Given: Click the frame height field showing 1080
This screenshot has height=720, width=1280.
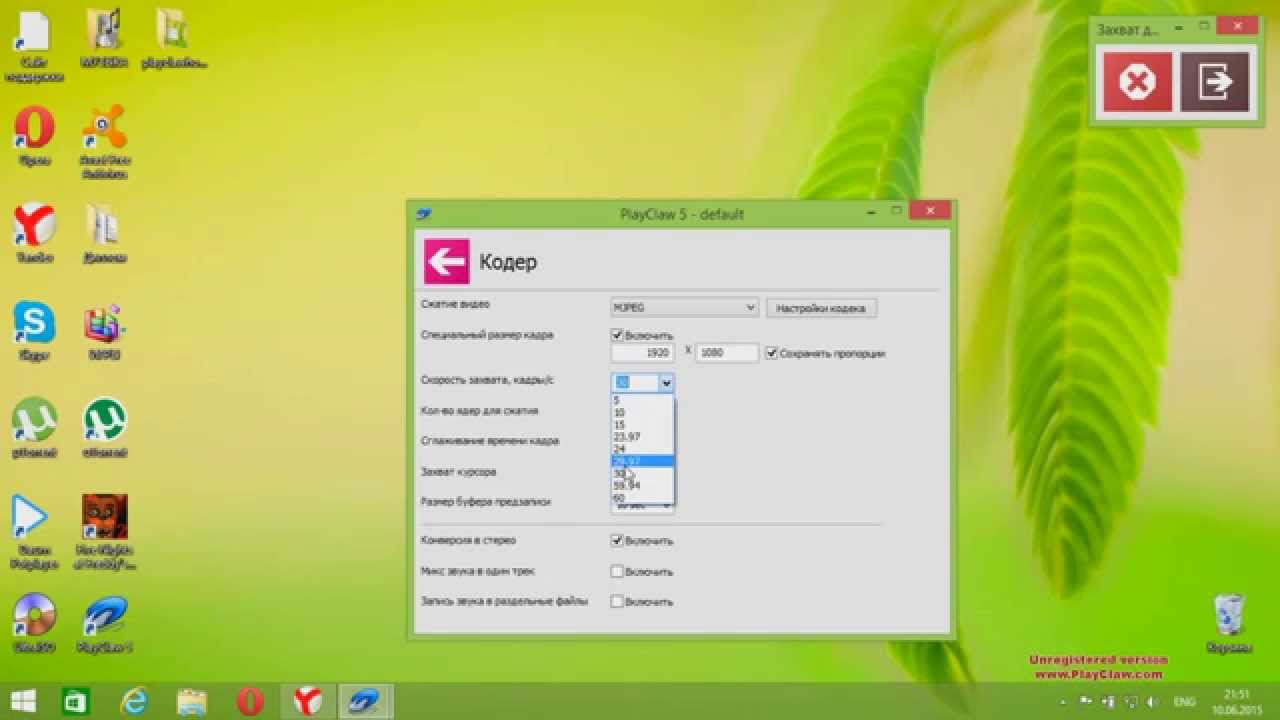Looking at the screenshot, I should point(727,353).
